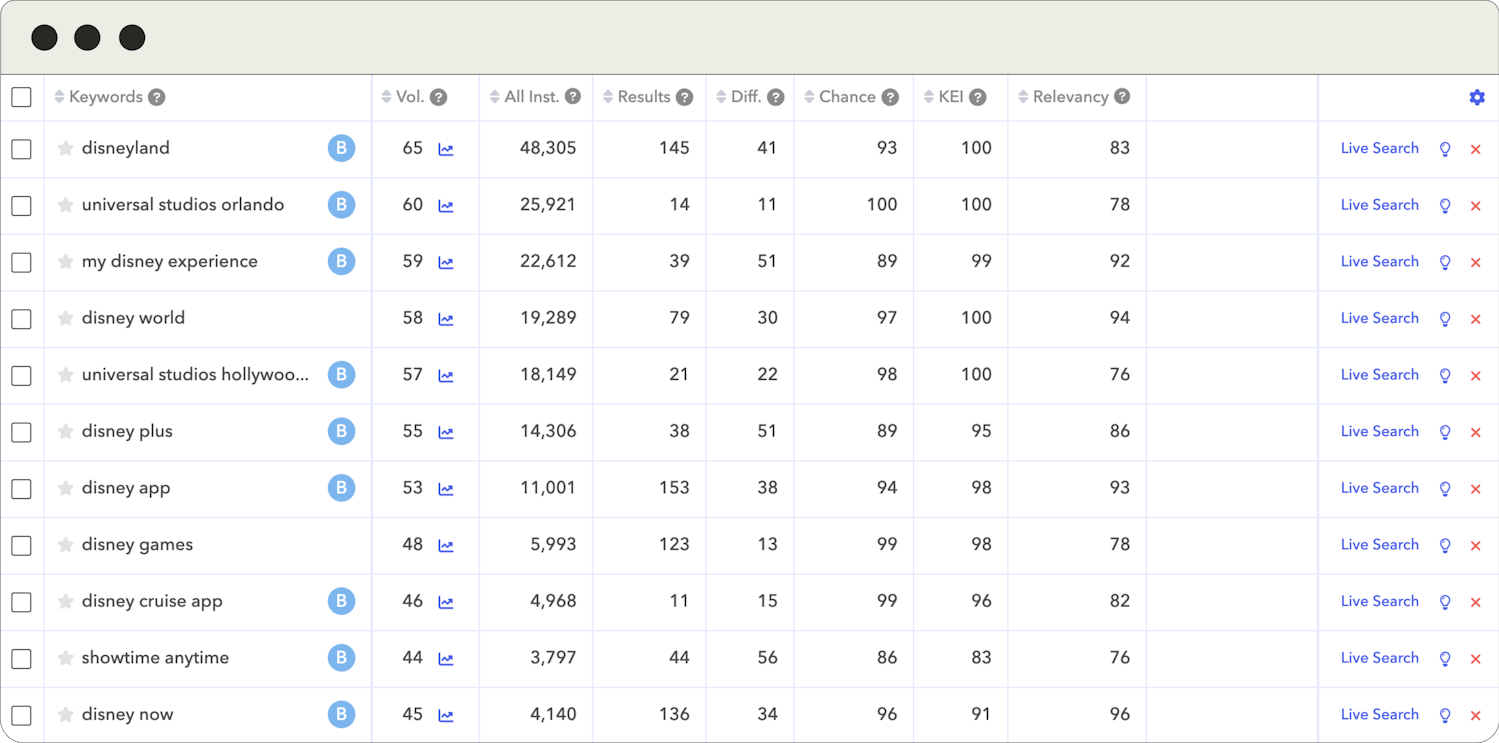Favorite the disneyland keyword star

tap(66, 149)
